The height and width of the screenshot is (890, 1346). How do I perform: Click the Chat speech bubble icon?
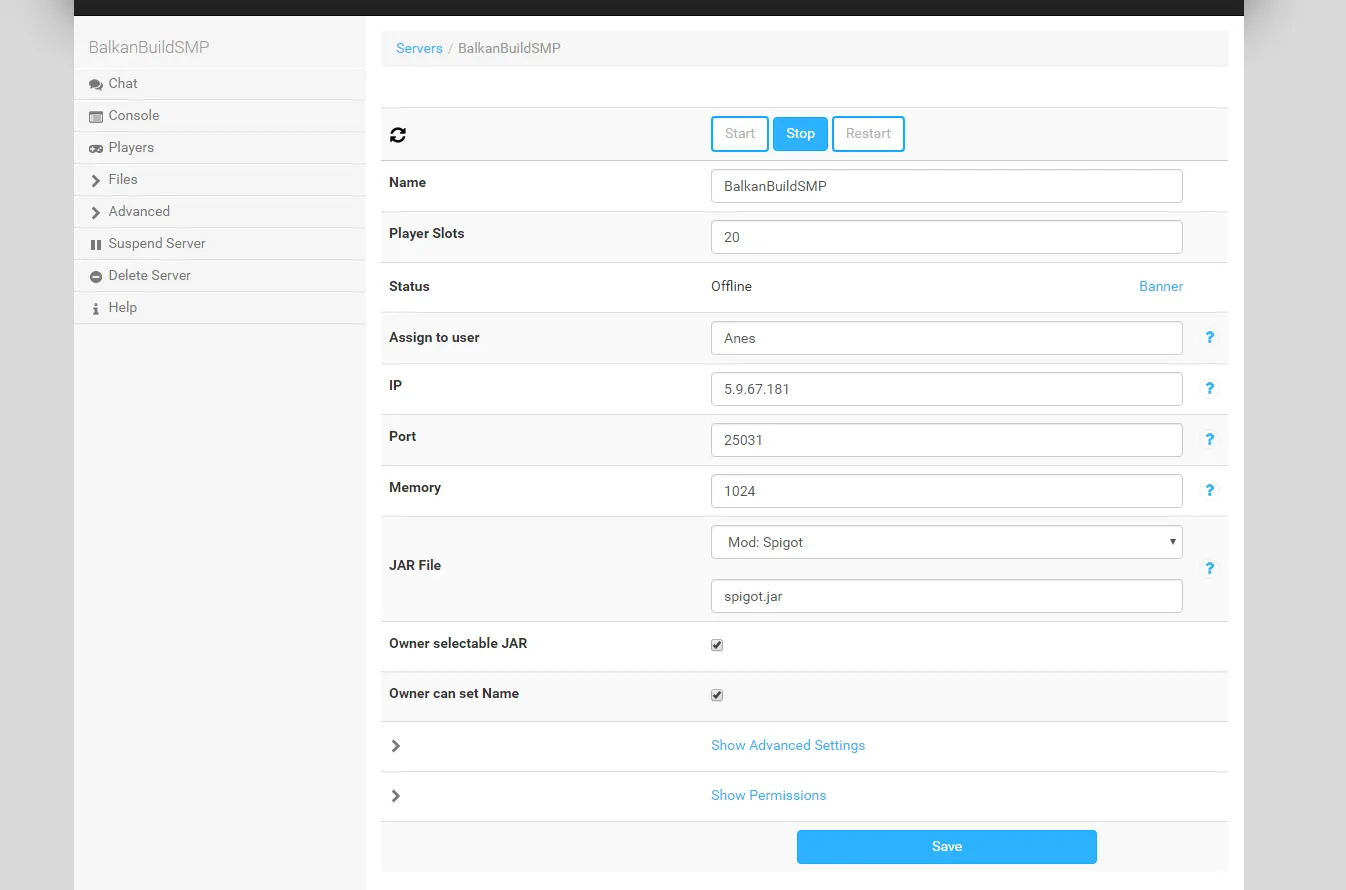[96, 85]
